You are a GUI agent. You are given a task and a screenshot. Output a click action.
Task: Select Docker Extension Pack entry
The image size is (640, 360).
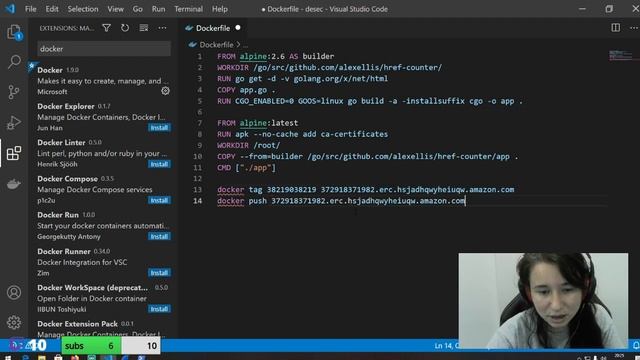coord(103,329)
